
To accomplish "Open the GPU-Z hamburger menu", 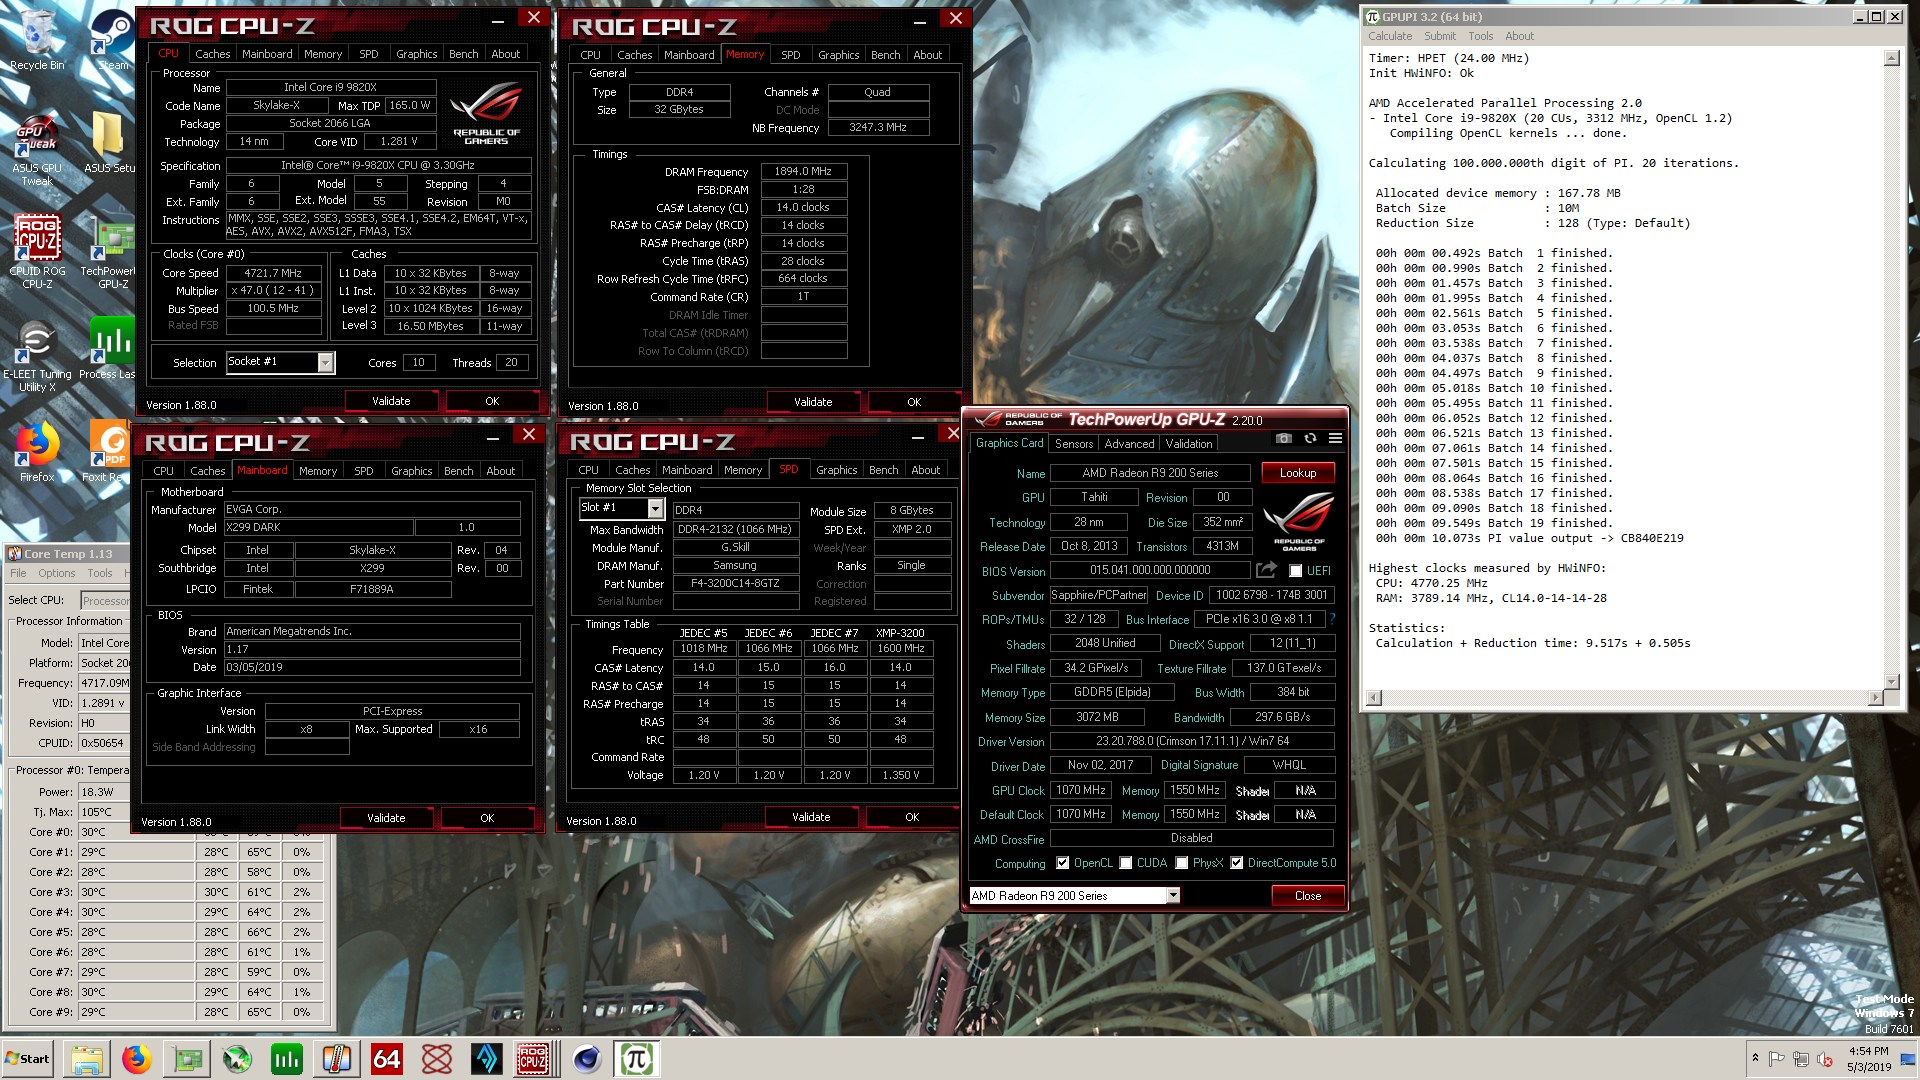I will click(1335, 438).
